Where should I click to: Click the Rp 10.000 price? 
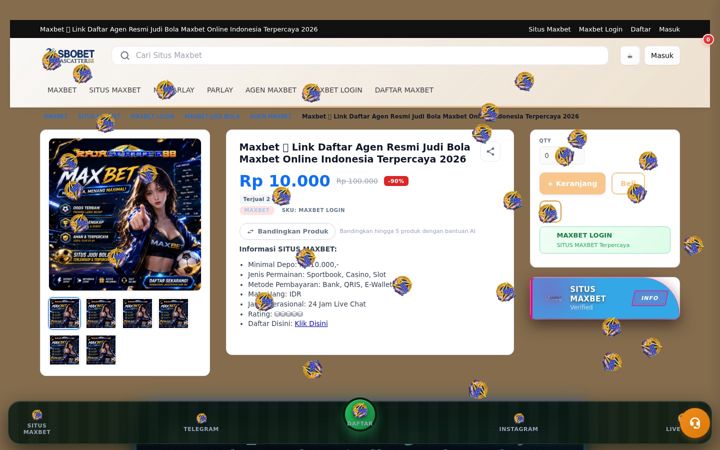click(x=285, y=181)
